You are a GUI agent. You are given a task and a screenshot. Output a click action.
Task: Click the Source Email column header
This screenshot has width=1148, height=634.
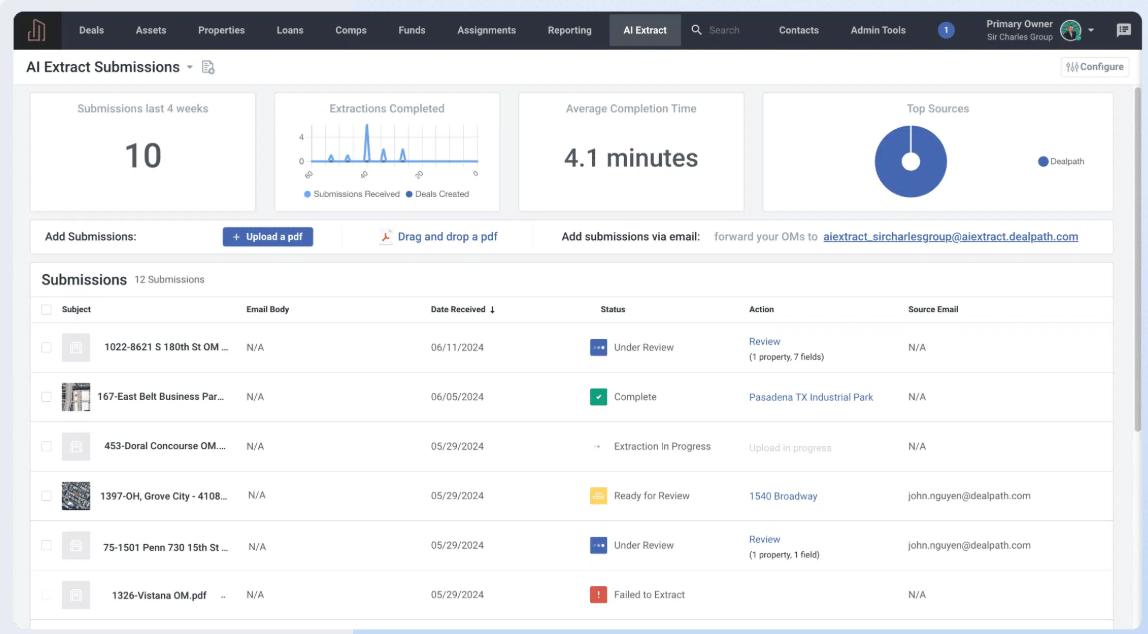[933, 309]
